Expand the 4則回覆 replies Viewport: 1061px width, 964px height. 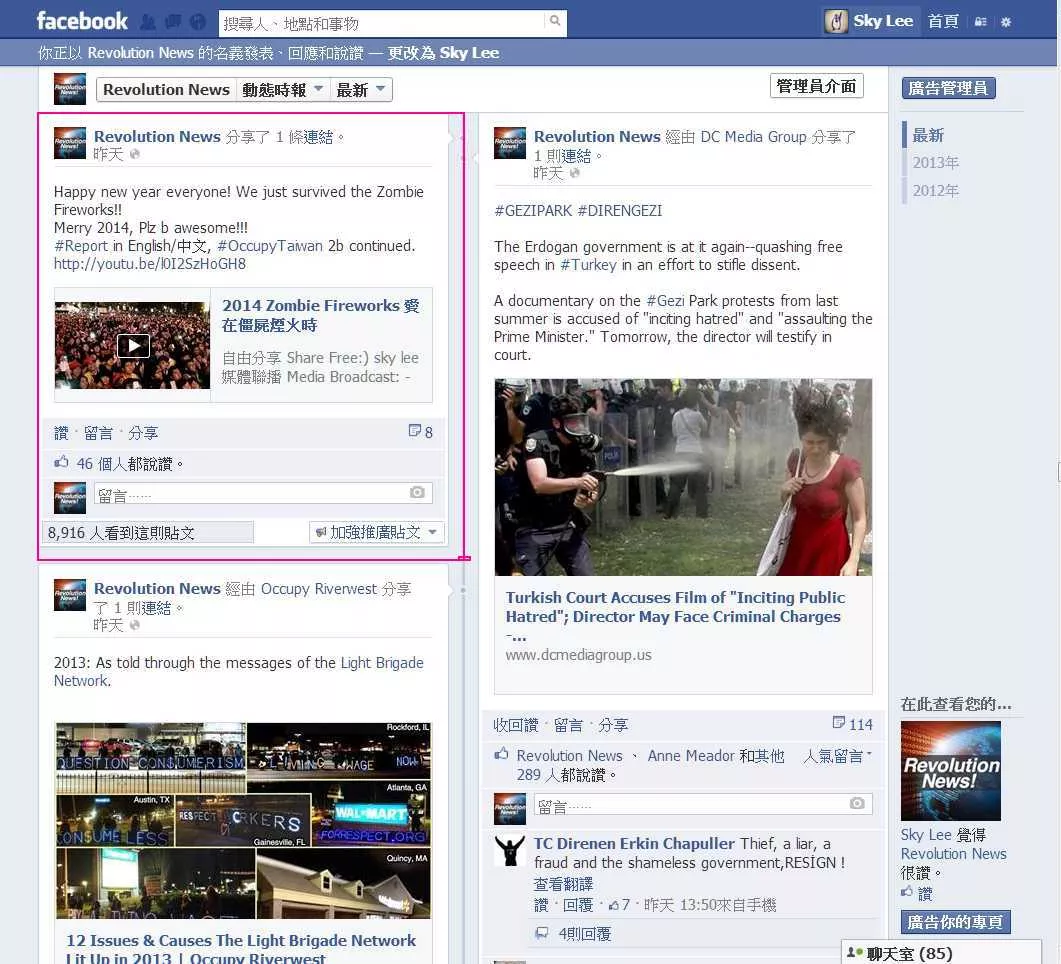[585, 934]
